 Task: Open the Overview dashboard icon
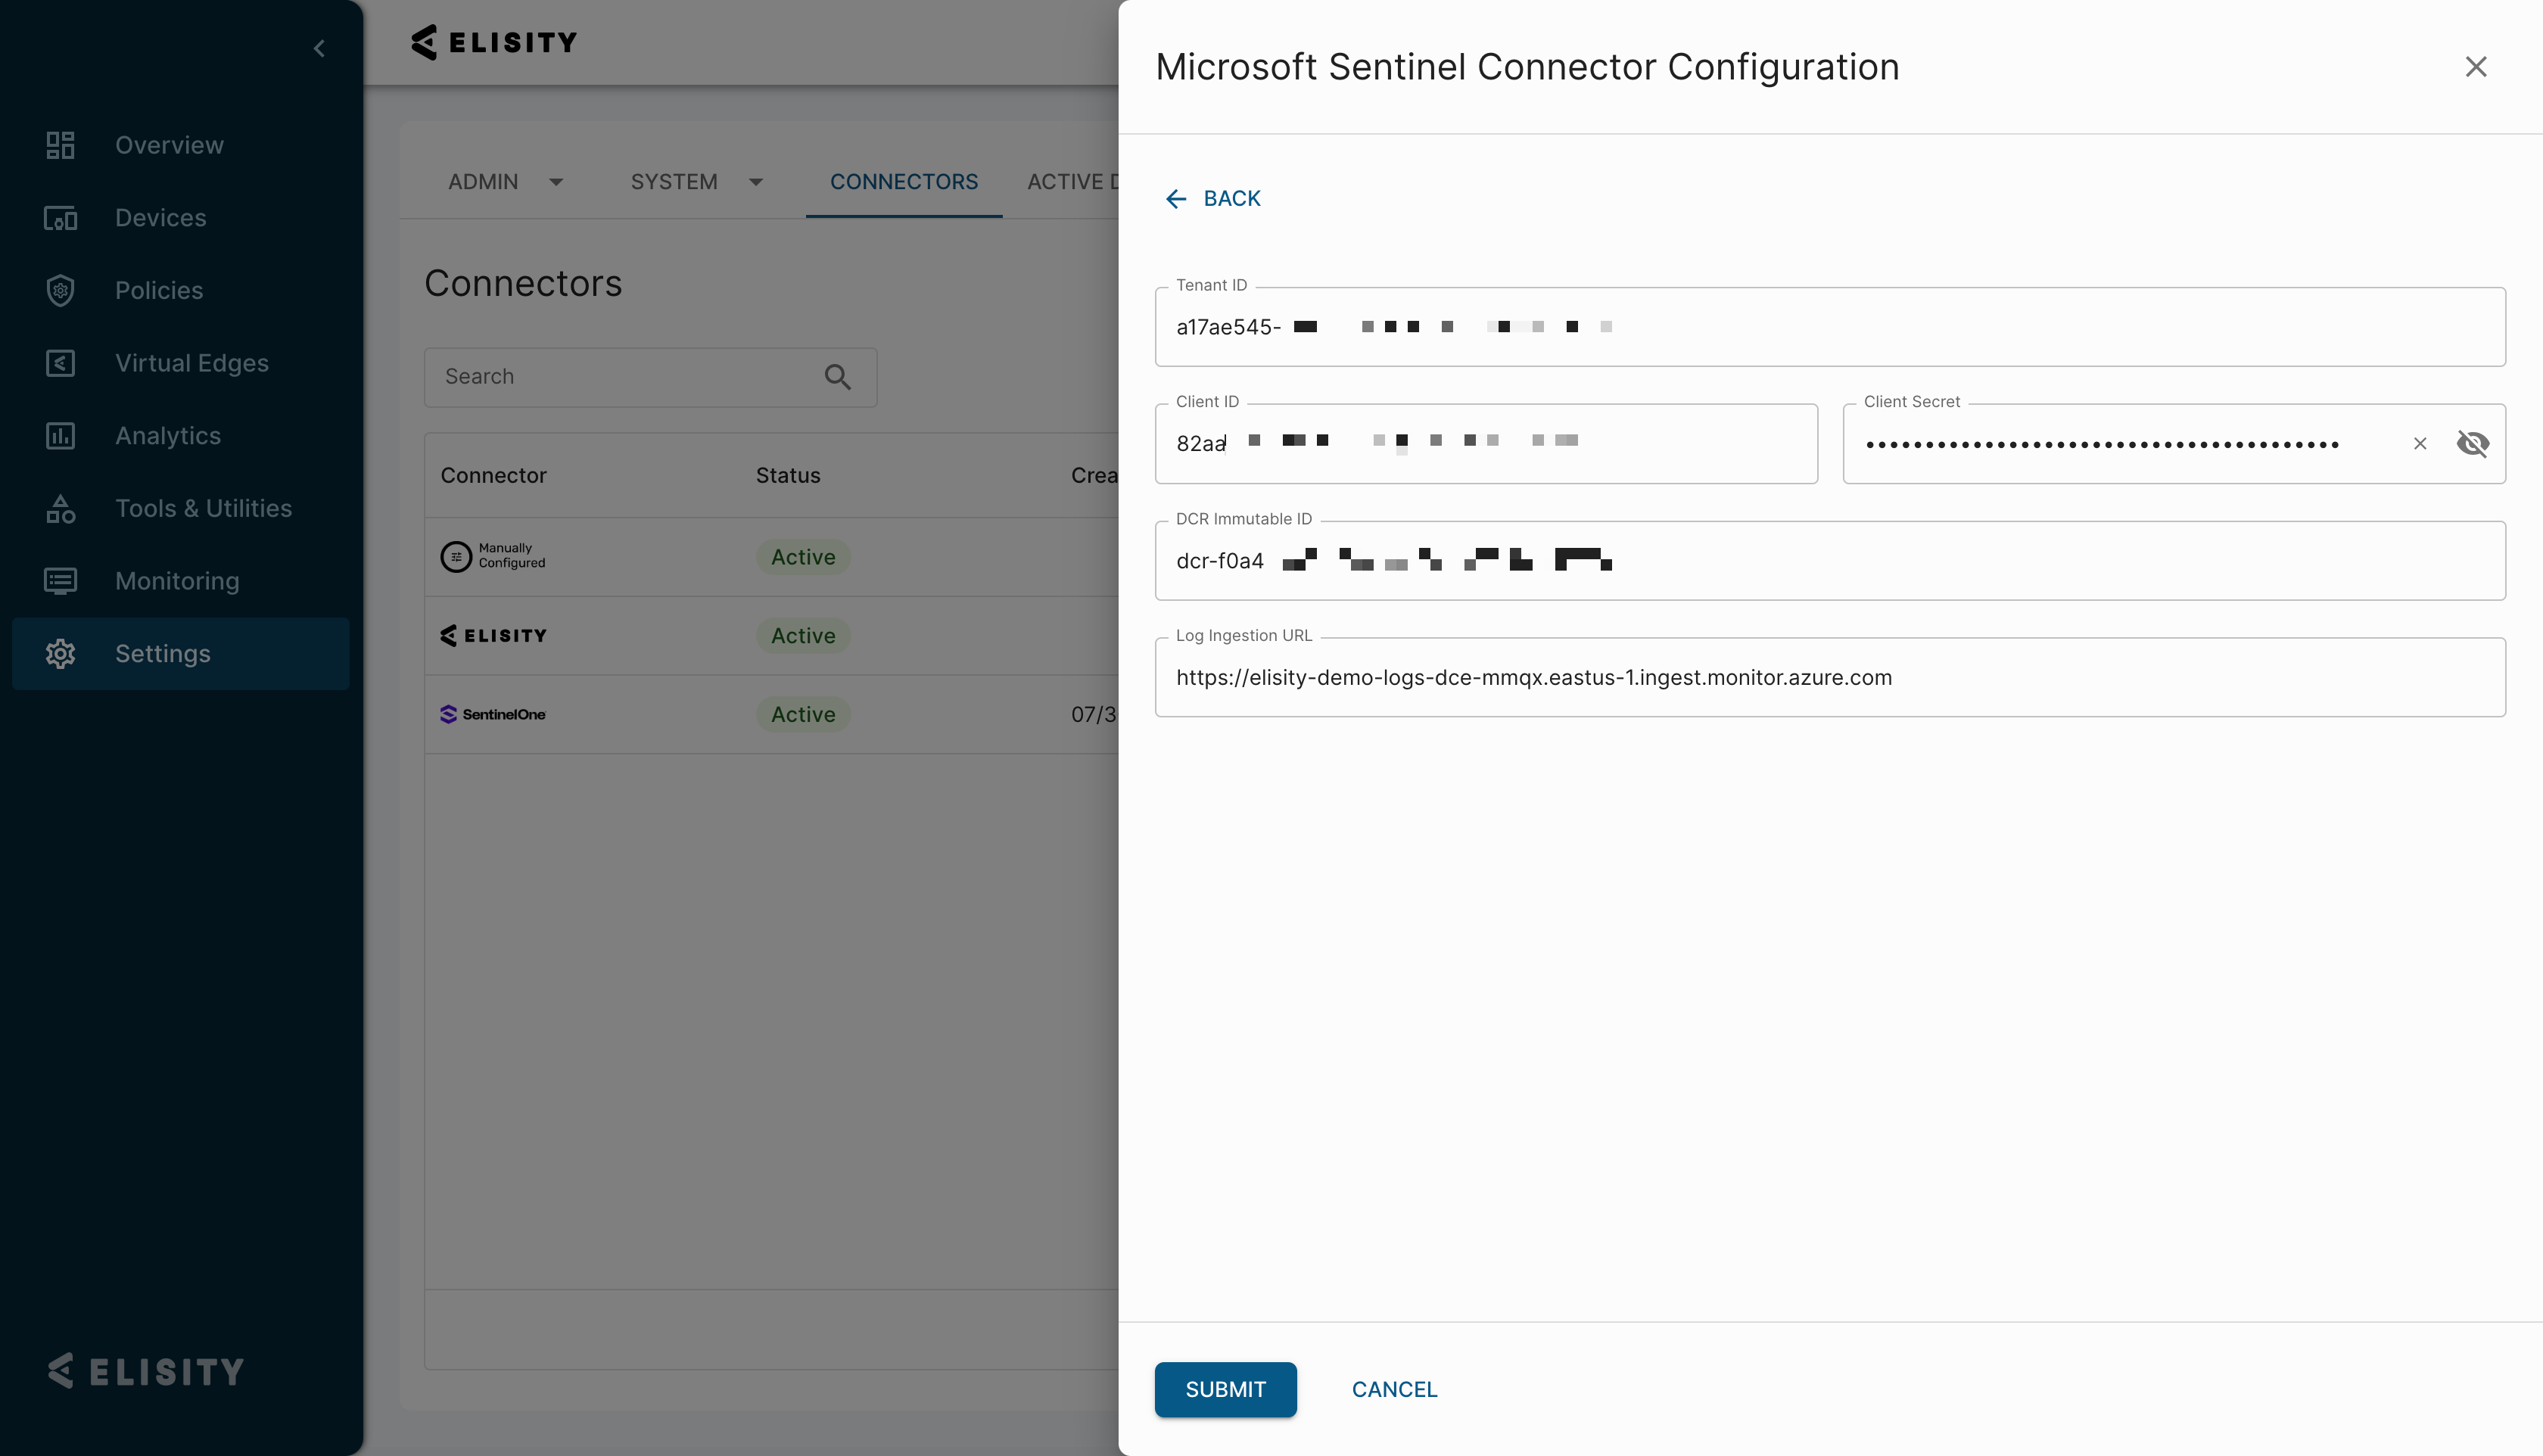point(60,145)
